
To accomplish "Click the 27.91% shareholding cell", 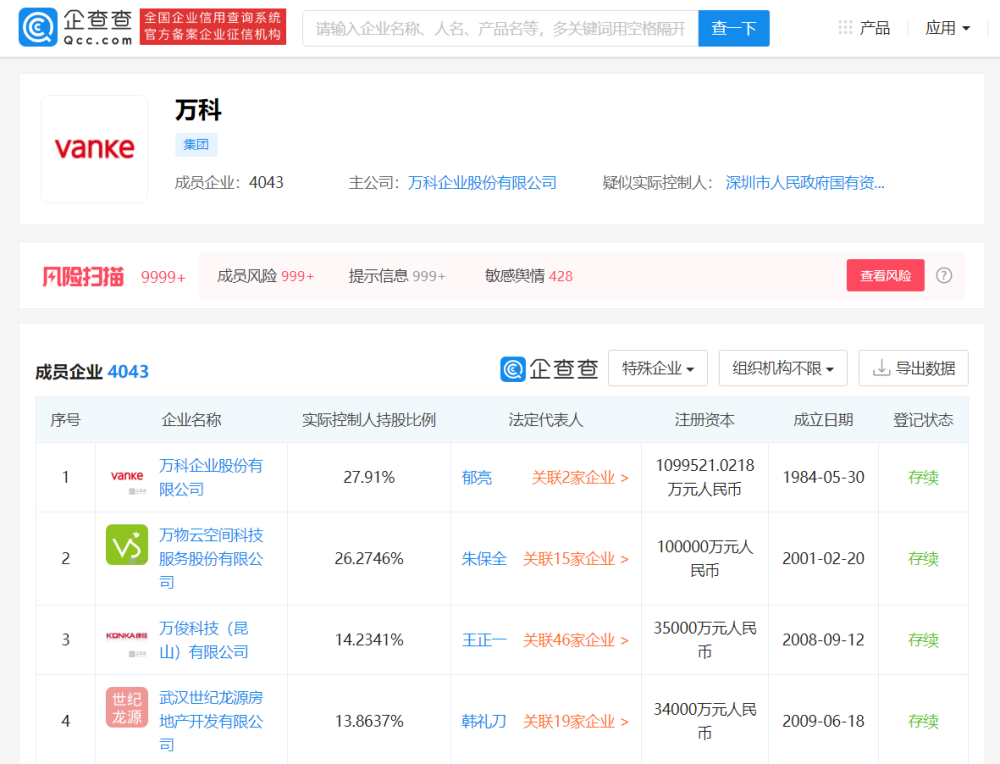I will [x=369, y=477].
